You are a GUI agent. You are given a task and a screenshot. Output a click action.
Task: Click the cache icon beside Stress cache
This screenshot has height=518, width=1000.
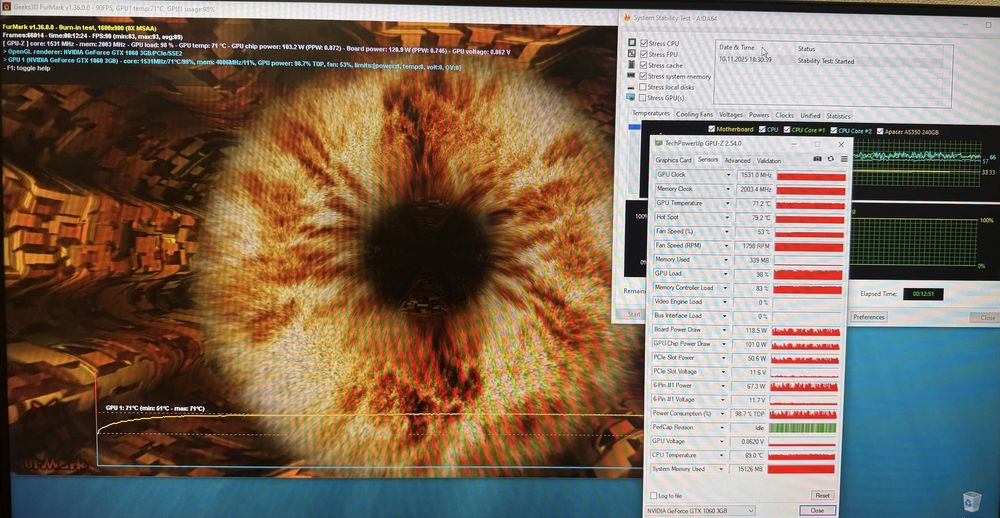pos(631,64)
